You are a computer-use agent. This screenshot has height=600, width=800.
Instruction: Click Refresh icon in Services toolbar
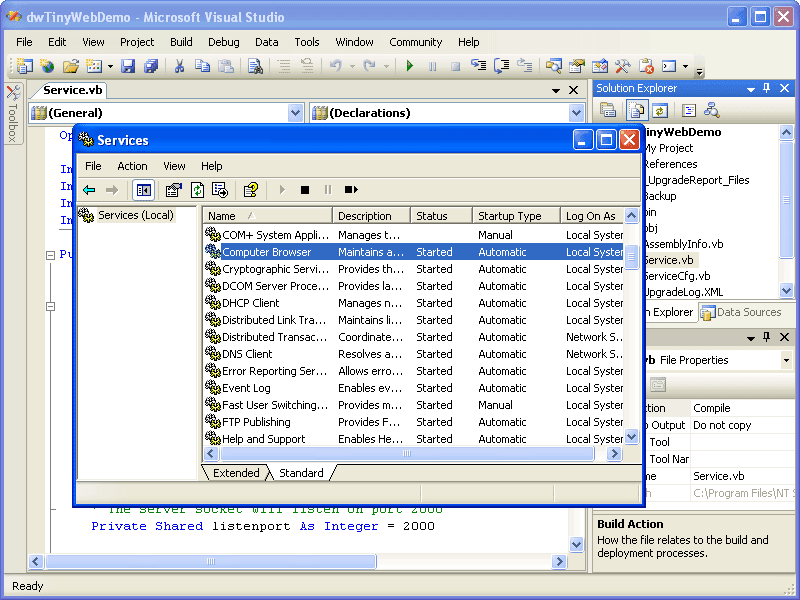[197, 190]
